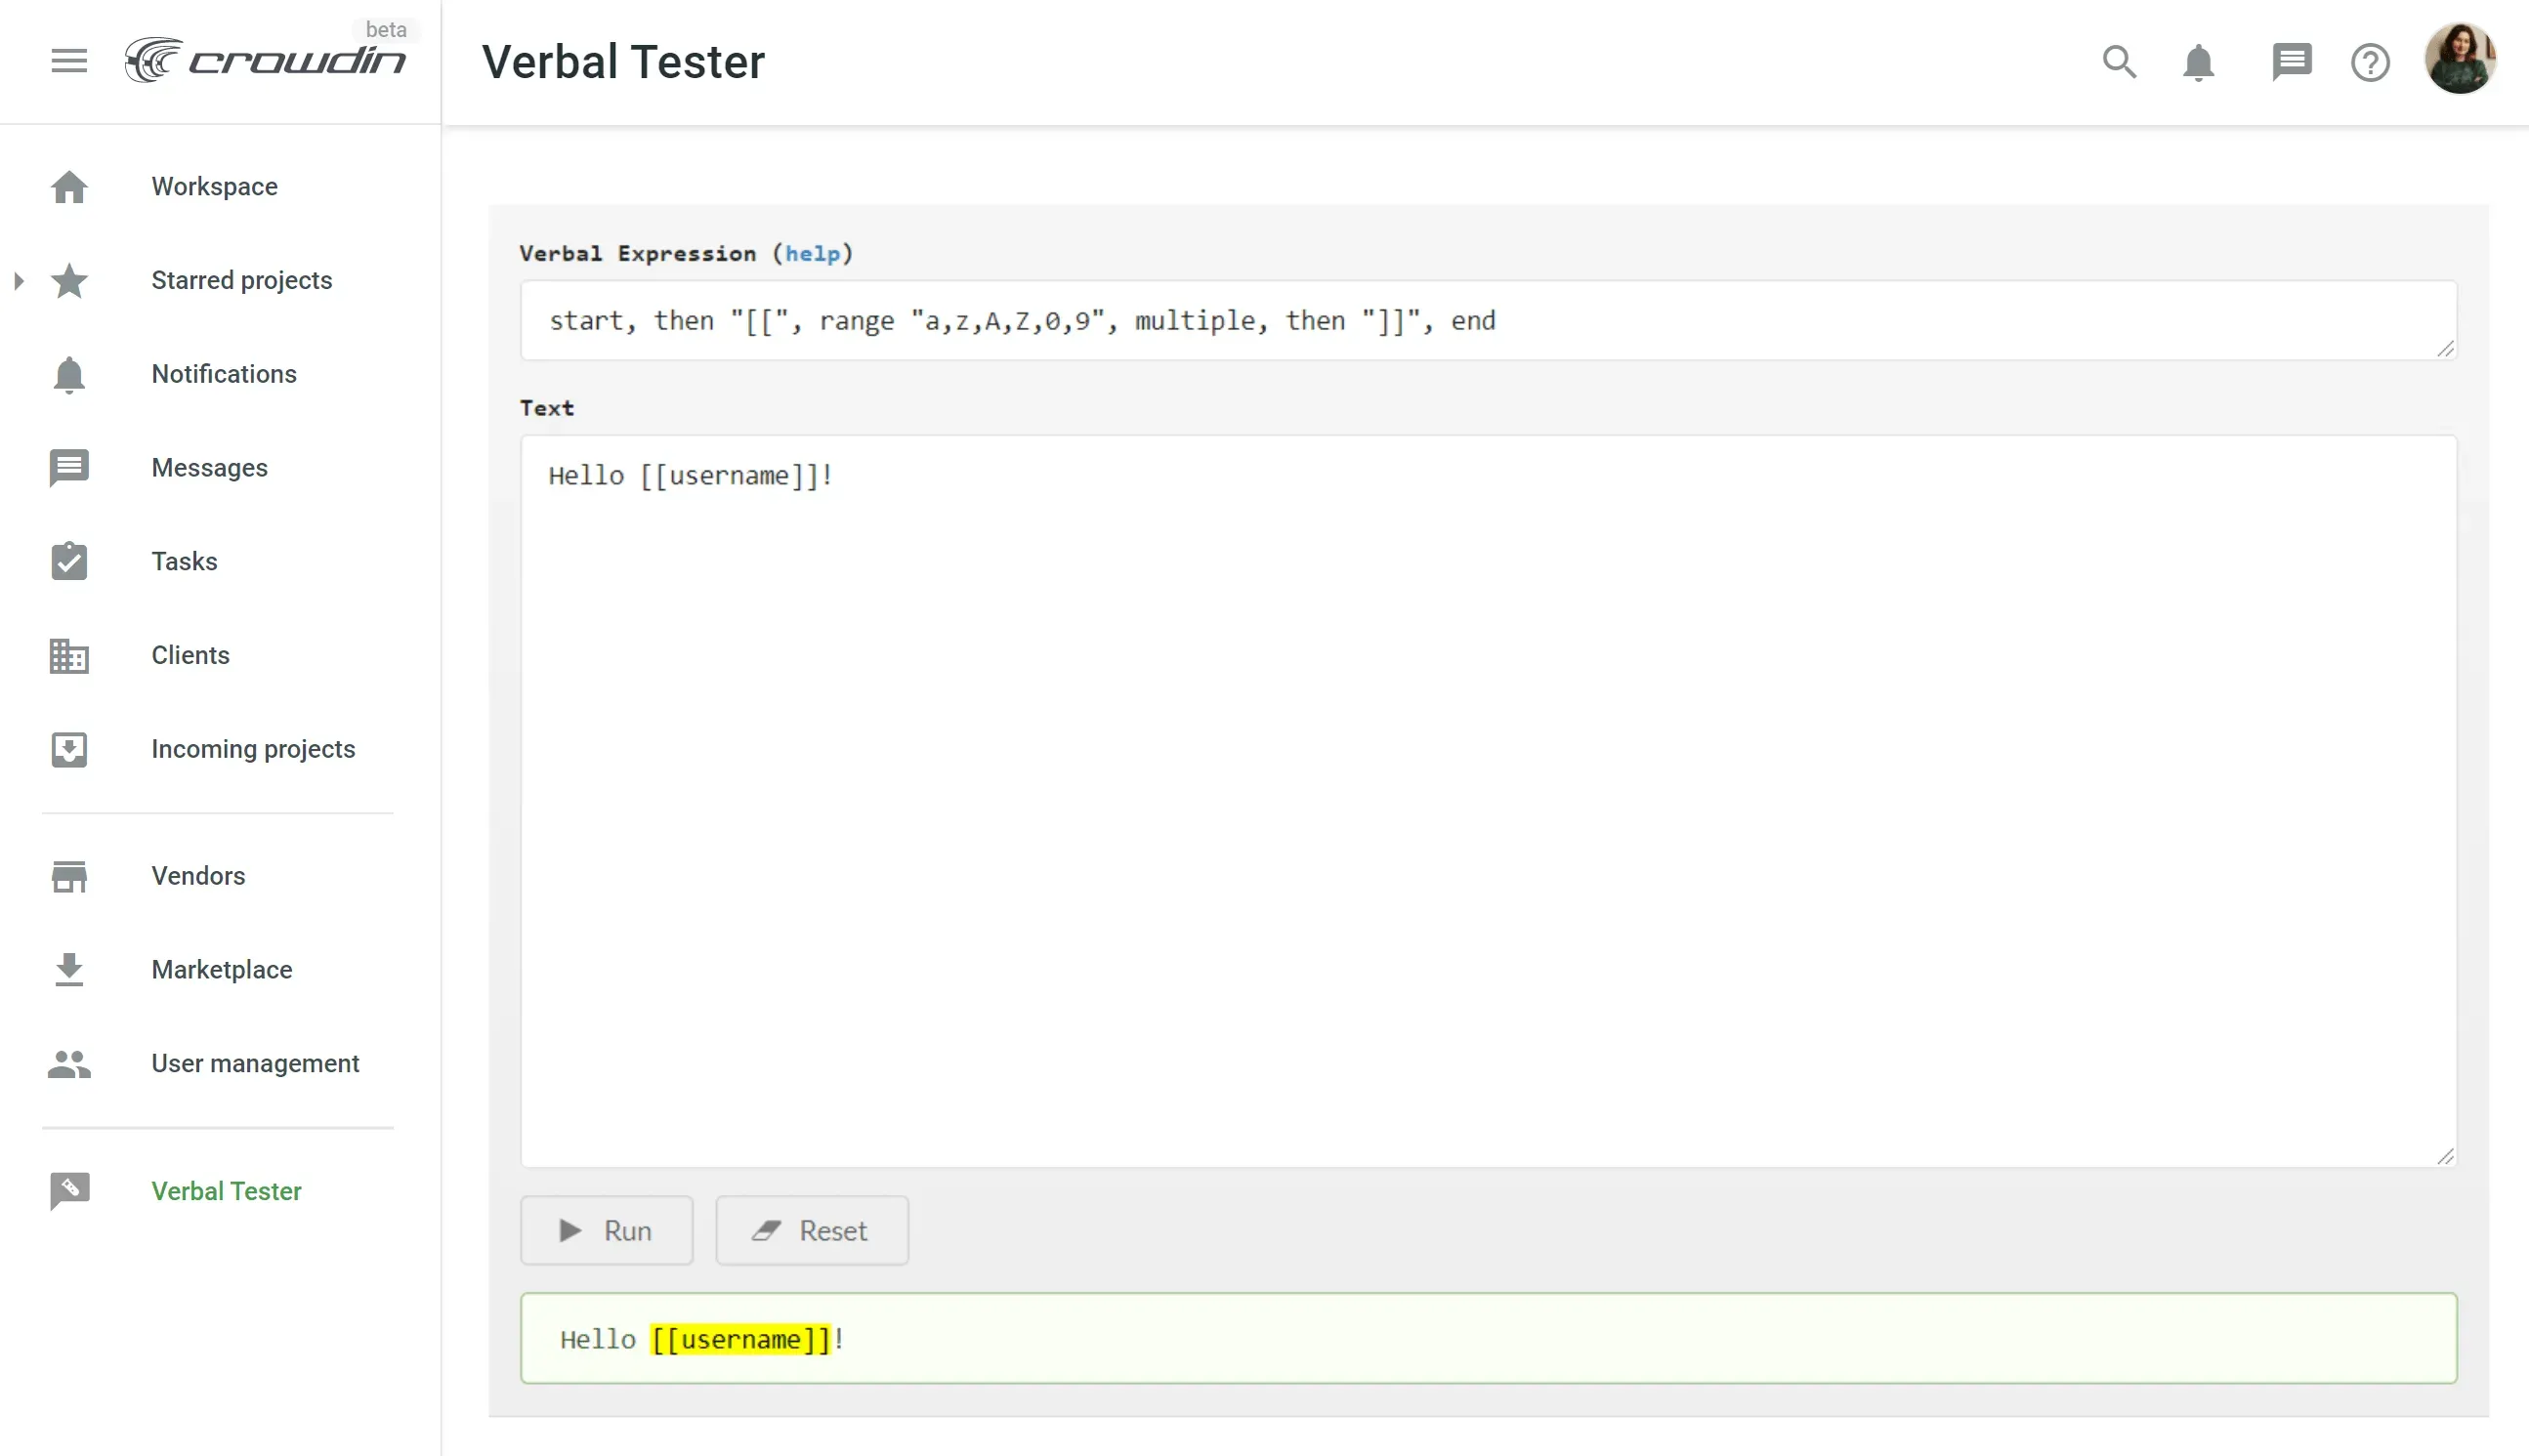Run the verbal expression
Viewport: 2529px width, 1456px height.
point(606,1230)
